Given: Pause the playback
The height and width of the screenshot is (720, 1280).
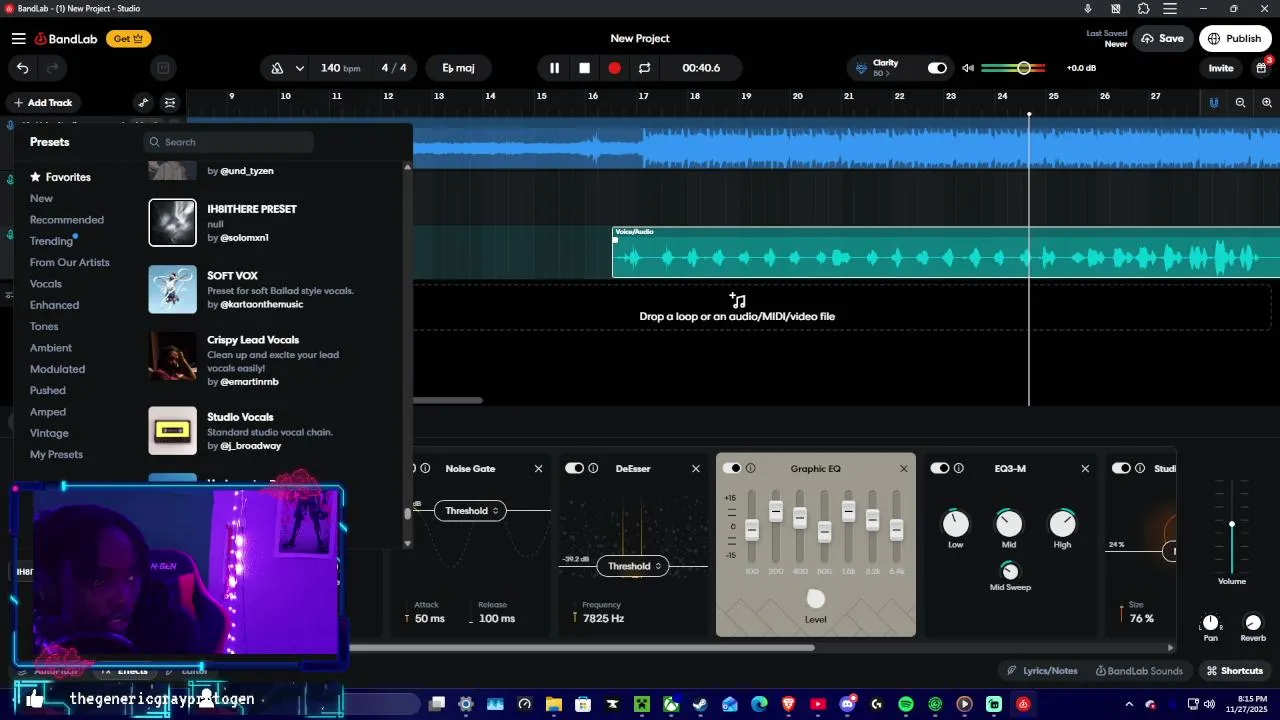Looking at the screenshot, I should coord(554,68).
